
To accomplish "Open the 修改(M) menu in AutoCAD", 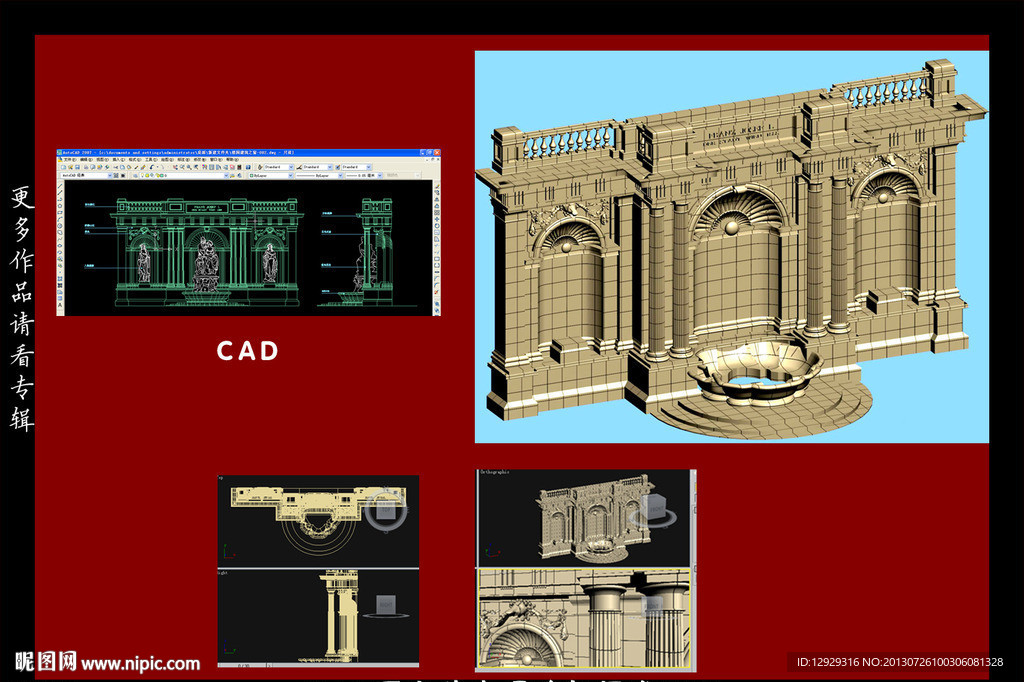I will (200, 160).
